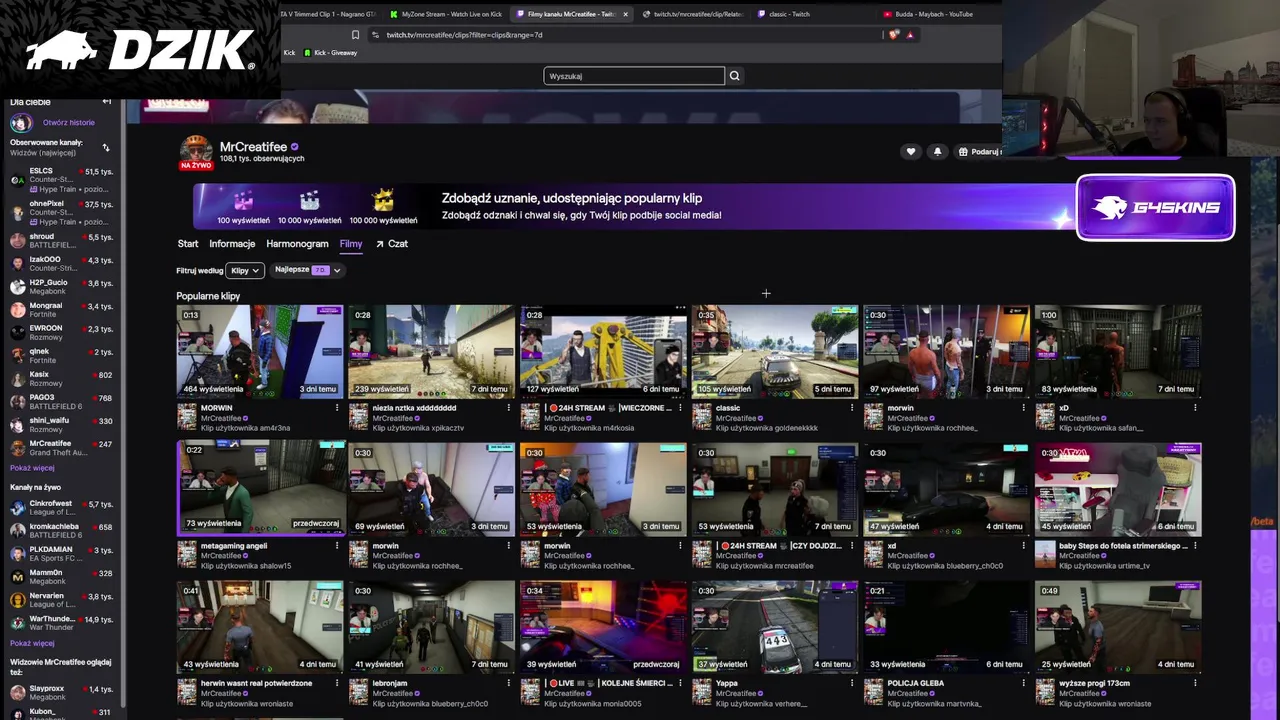Open options menu for metagaming angeli clip
1280x720 pixels.
point(337,546)
